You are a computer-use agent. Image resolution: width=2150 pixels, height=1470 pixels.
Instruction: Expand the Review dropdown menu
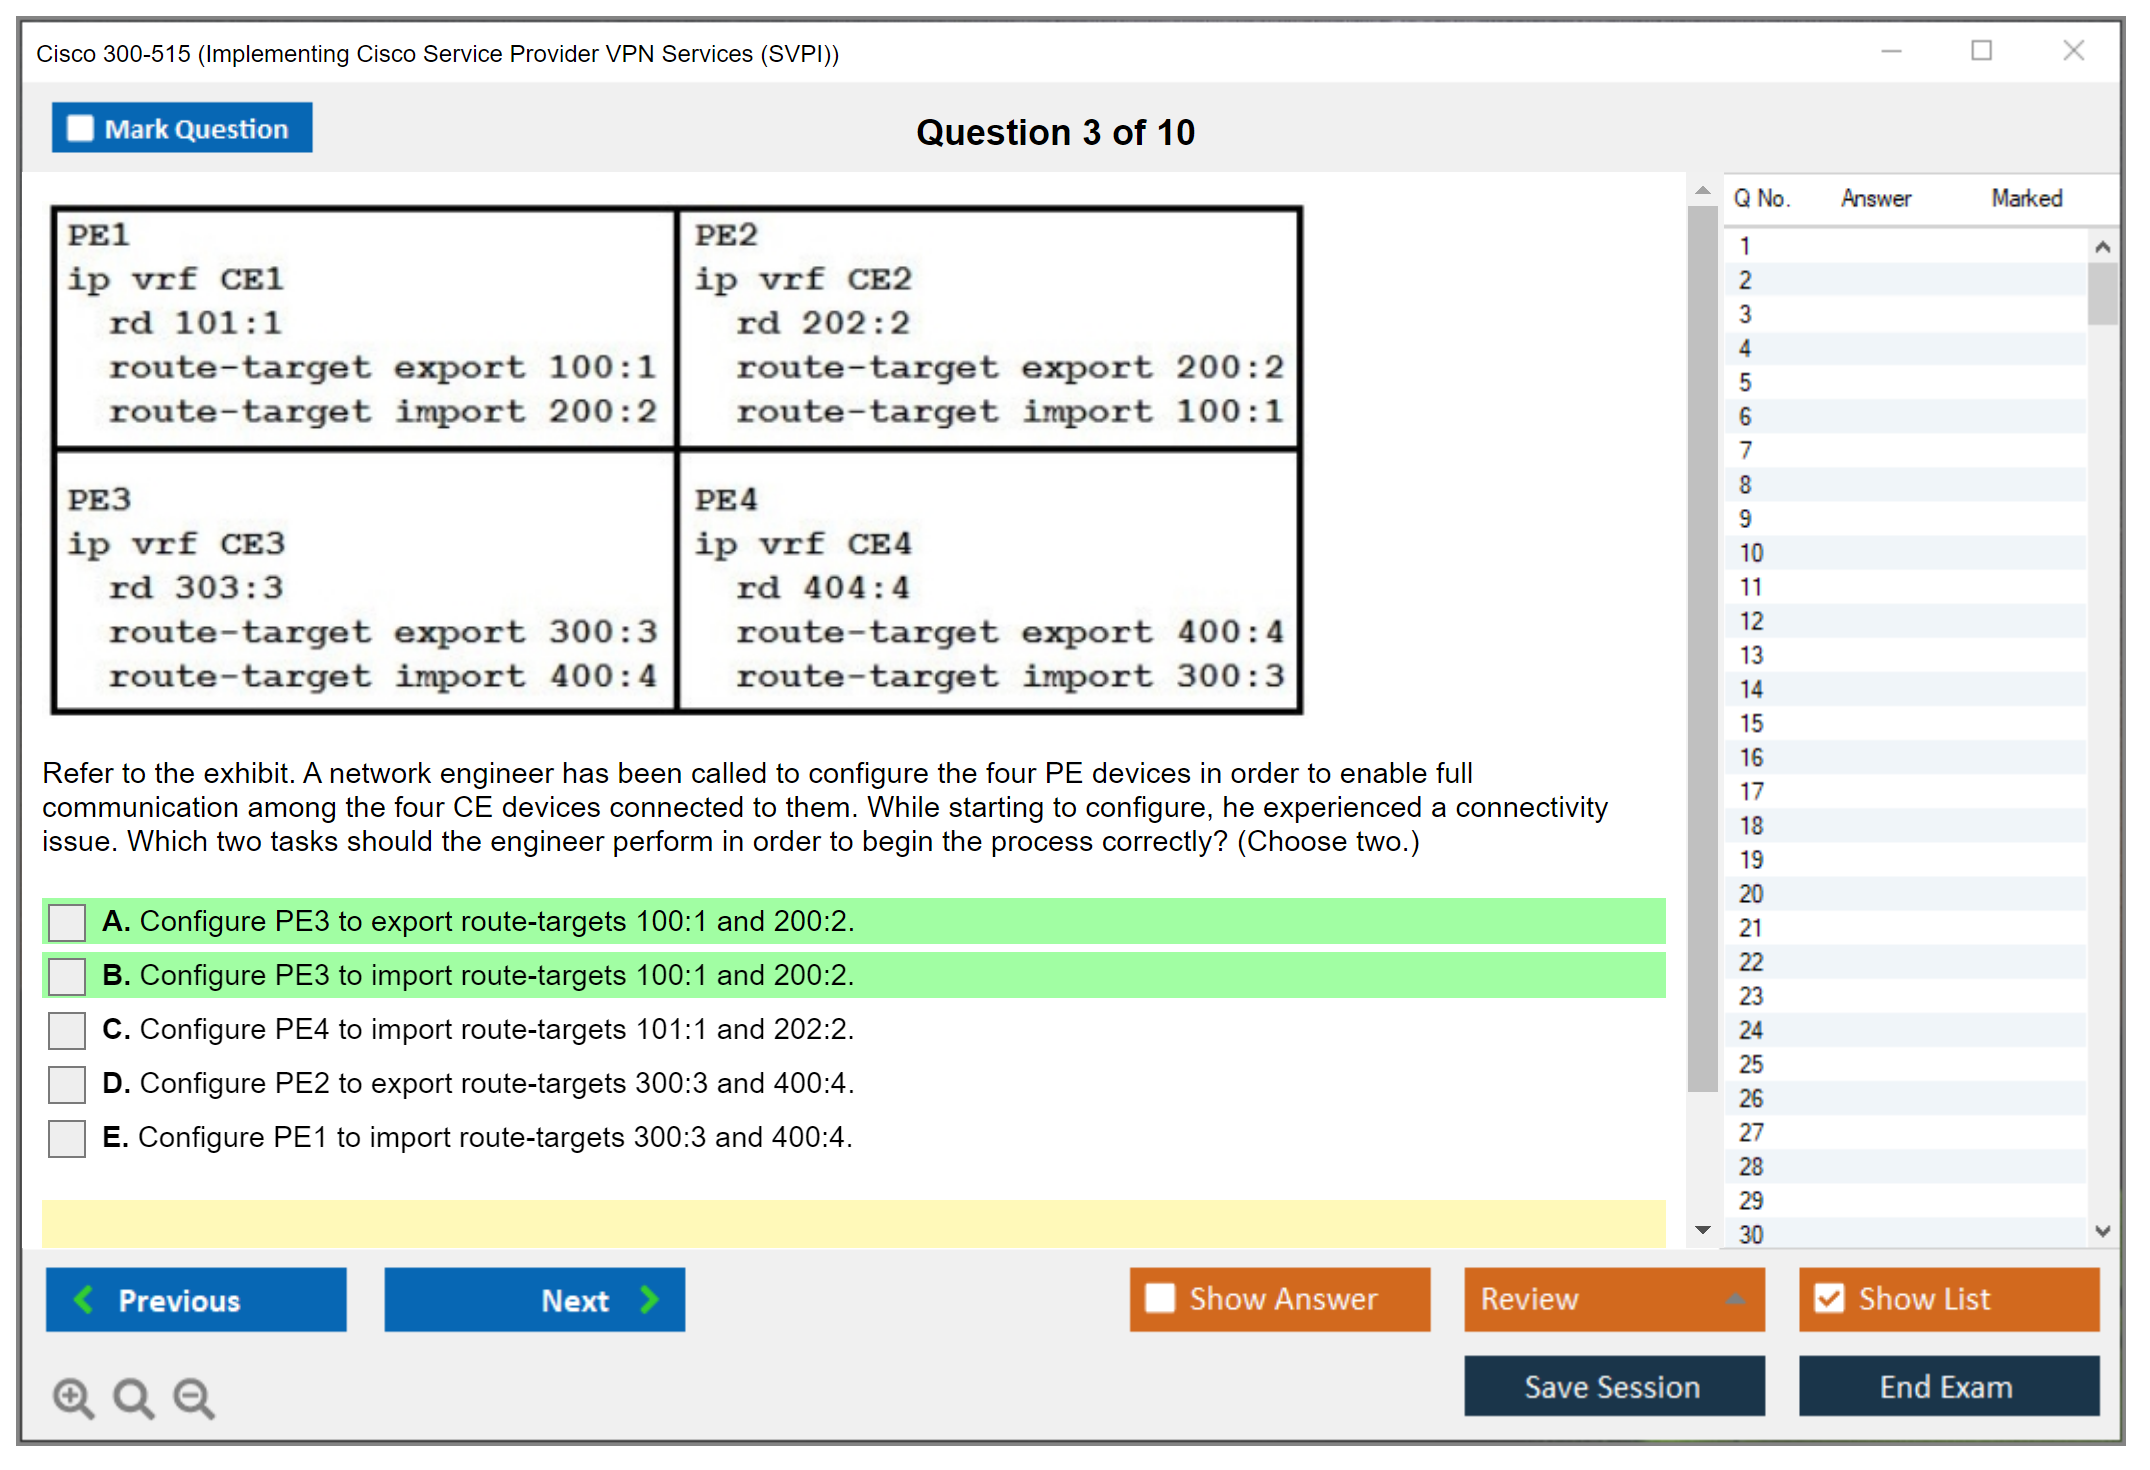[1735, 1299]
